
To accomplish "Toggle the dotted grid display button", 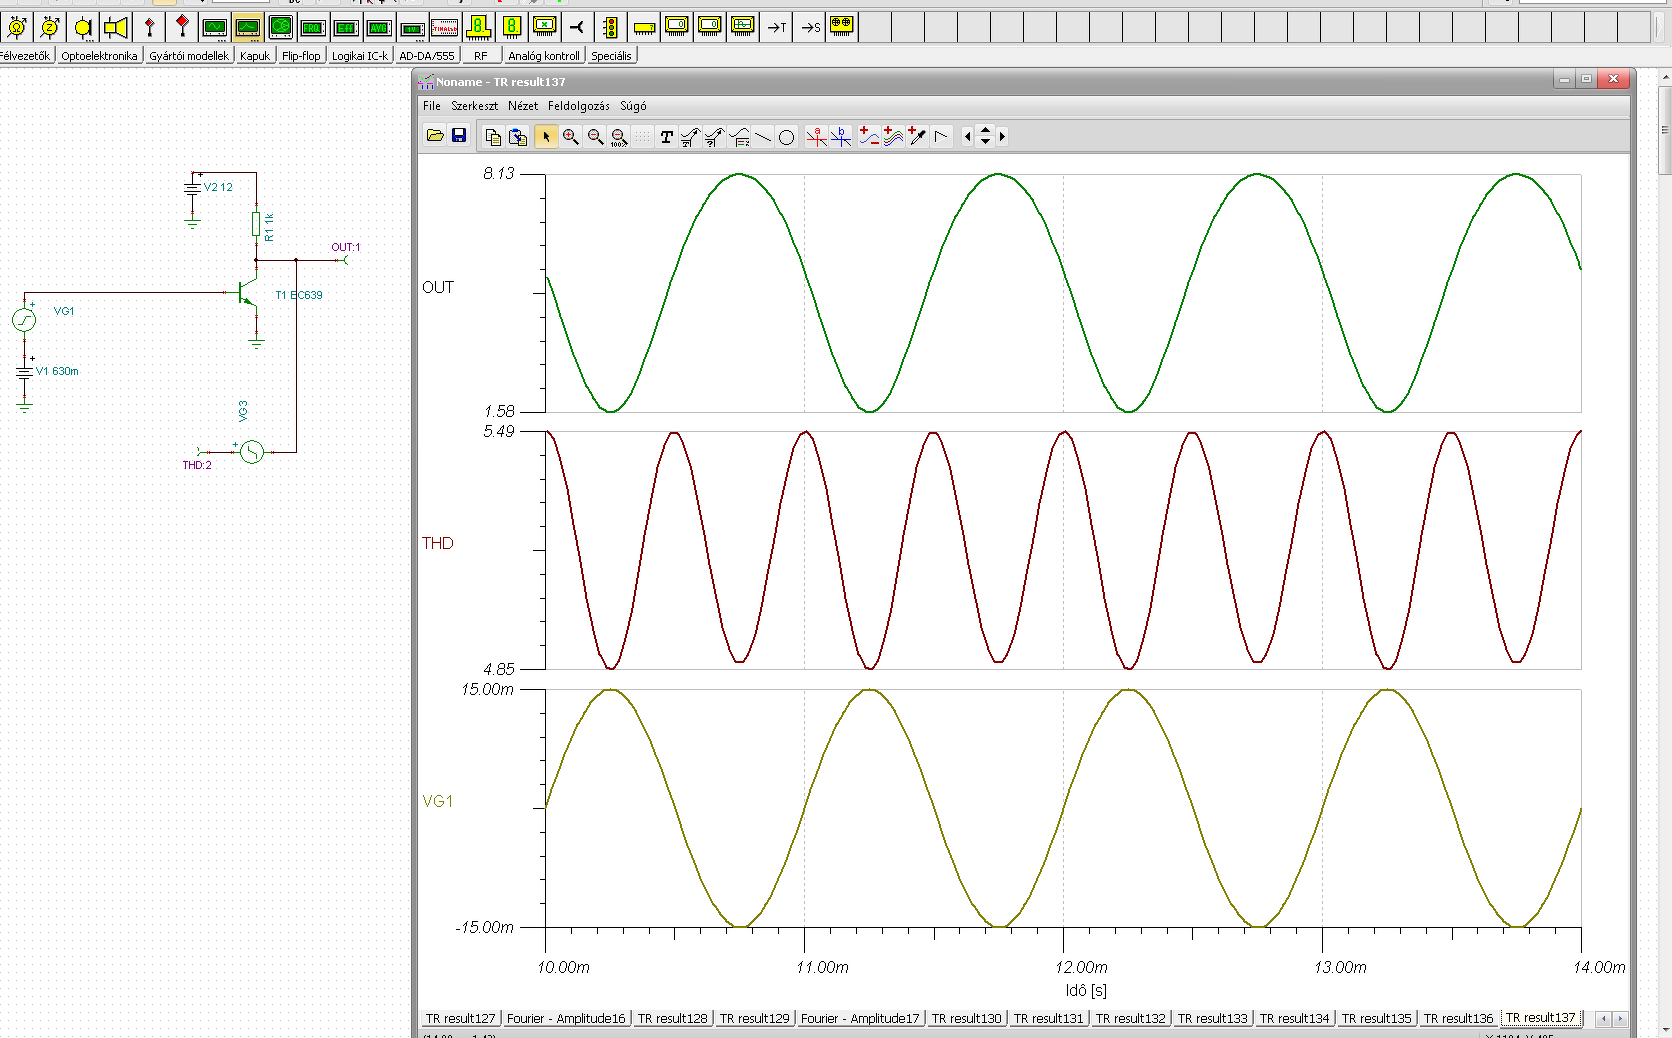I will click(642, 137).
